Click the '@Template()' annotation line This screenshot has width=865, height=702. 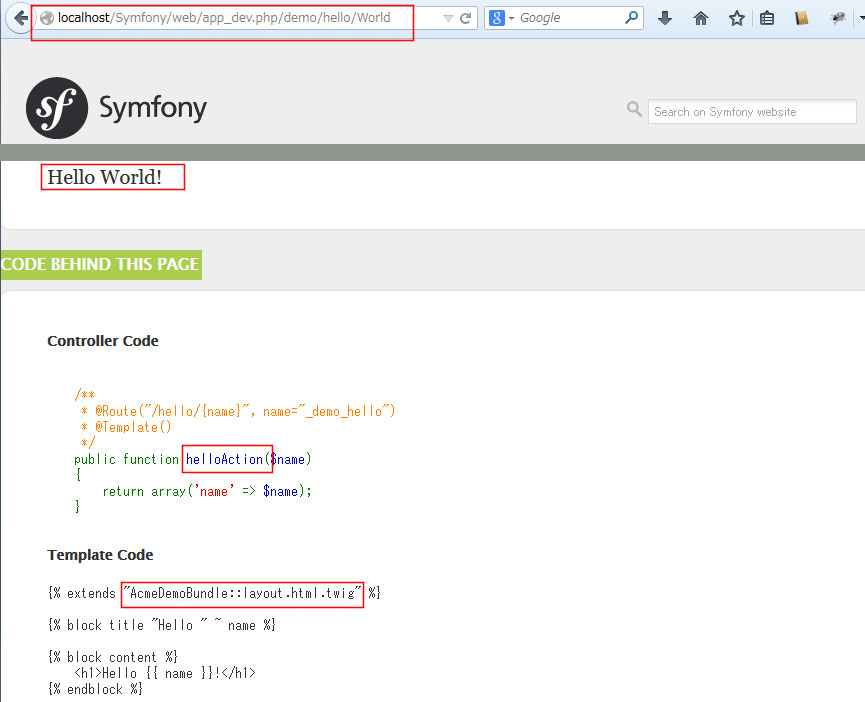pos(126,427)
